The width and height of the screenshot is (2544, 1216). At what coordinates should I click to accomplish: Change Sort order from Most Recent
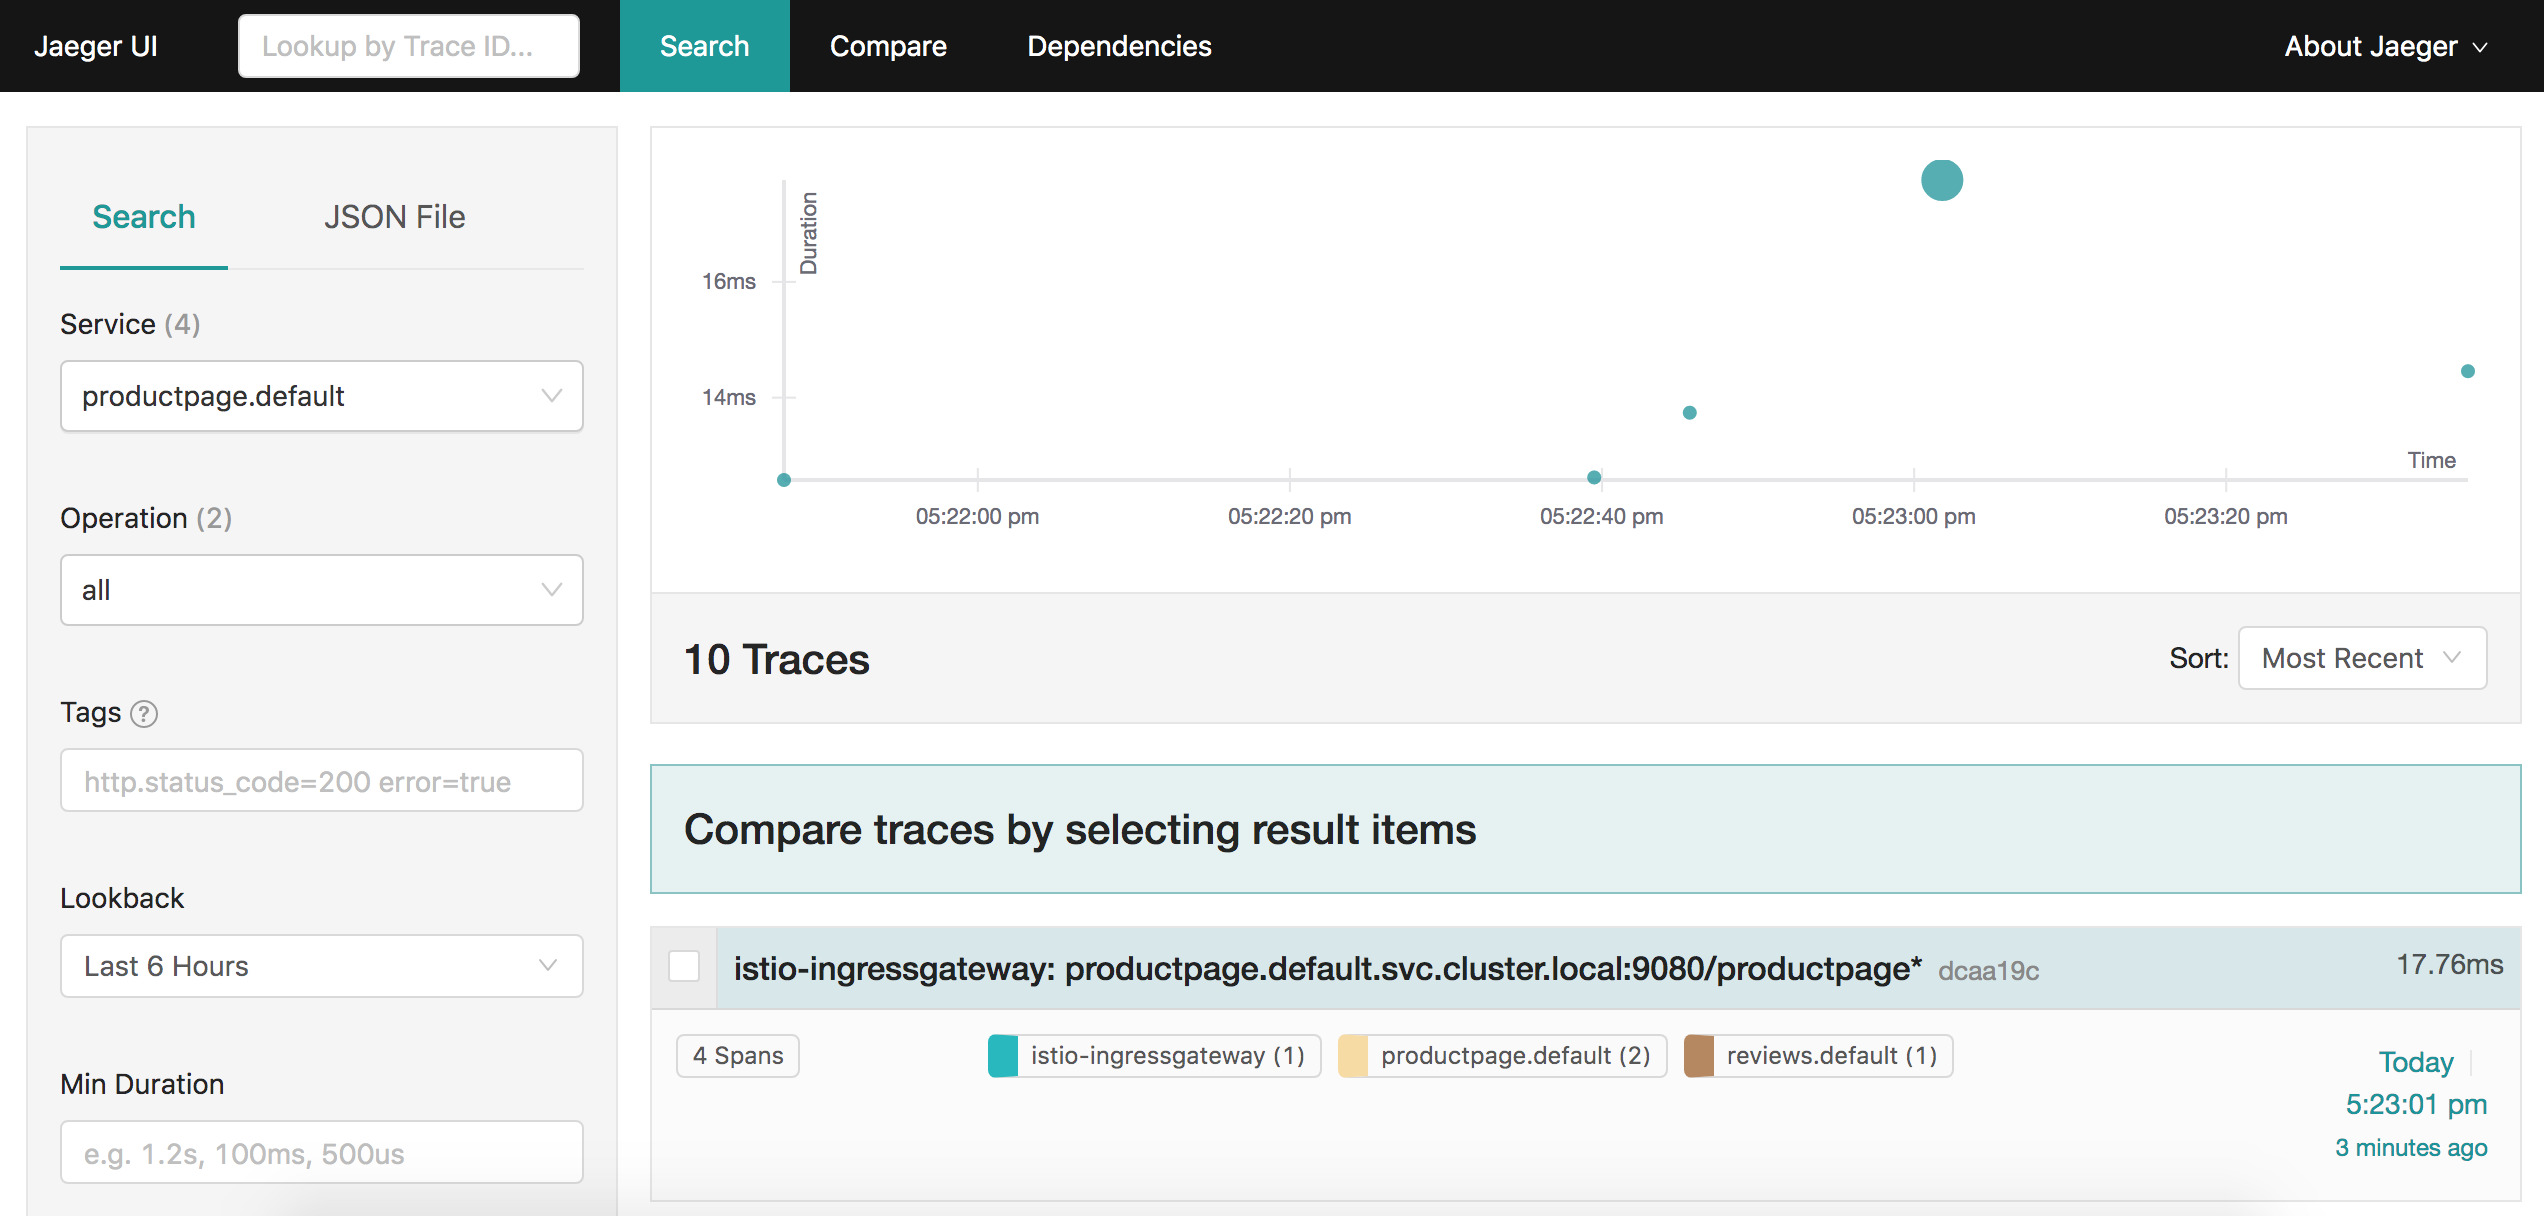pyautogui.click(x=2361, y=658)
